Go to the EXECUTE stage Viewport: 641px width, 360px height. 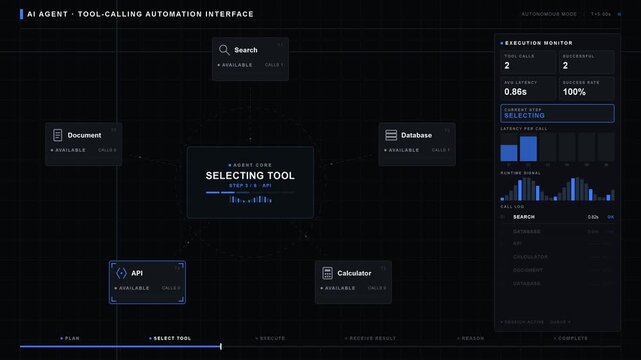270,338
